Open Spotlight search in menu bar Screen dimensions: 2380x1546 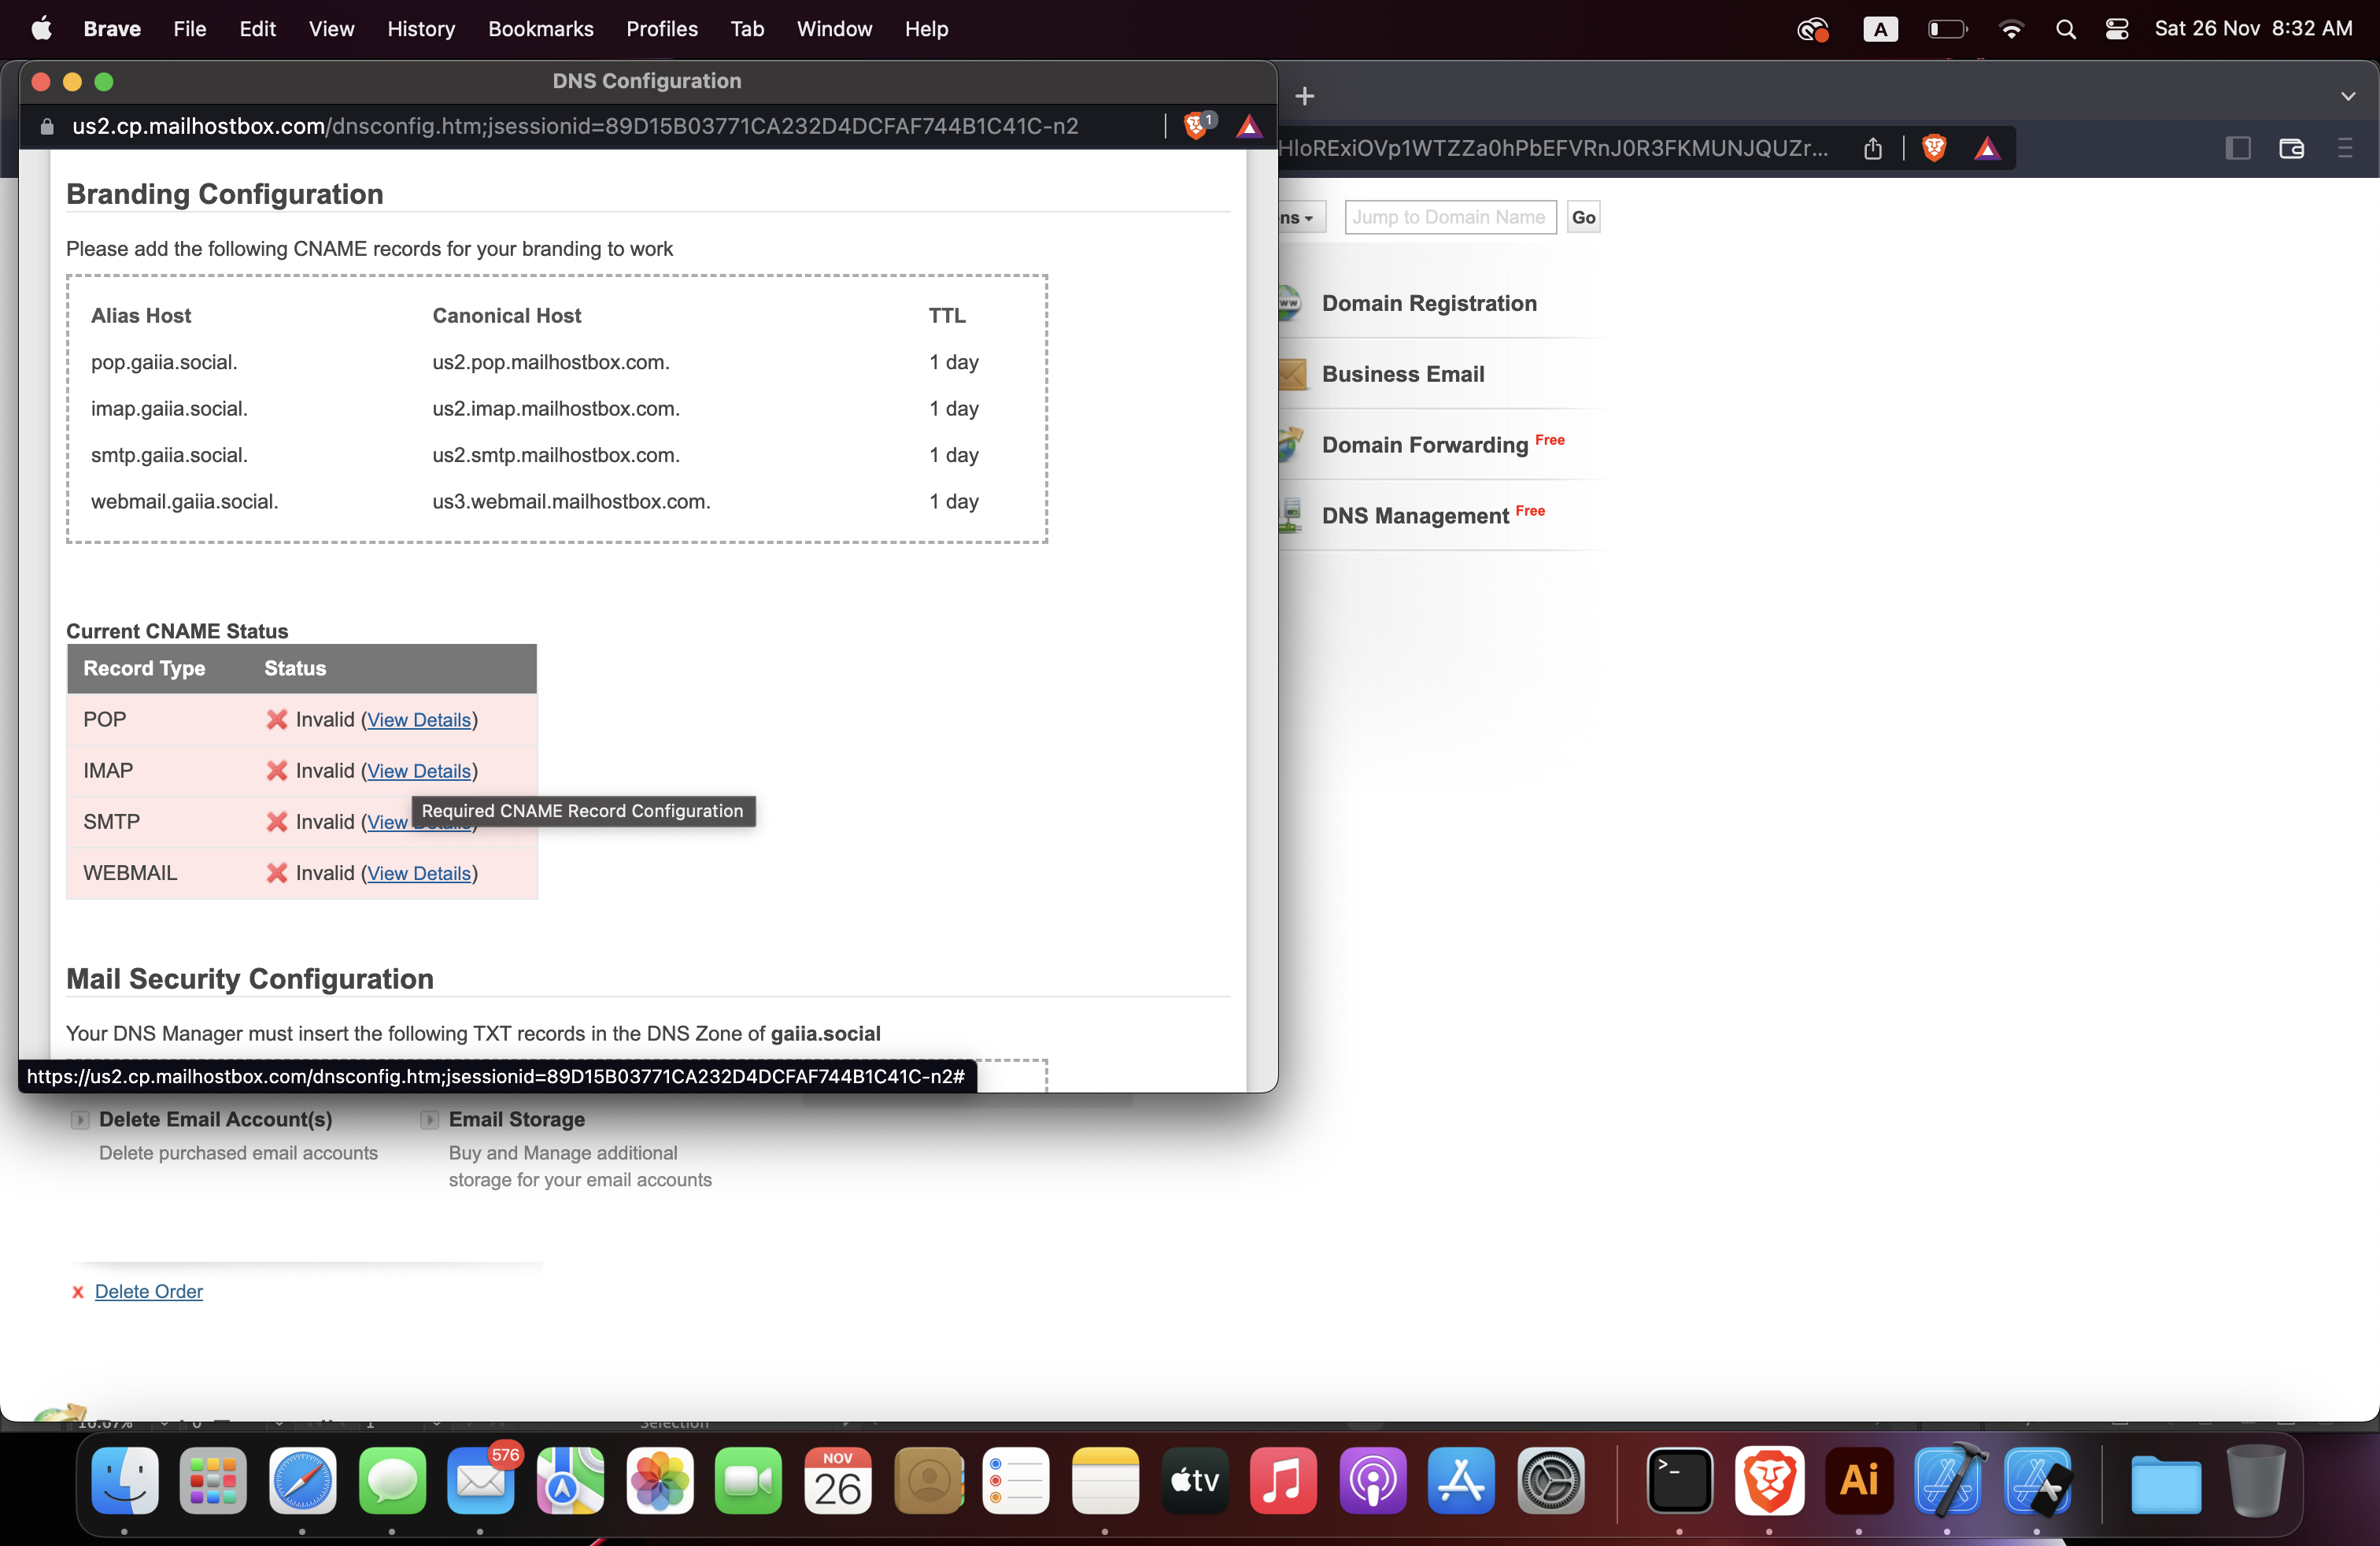pyautogui.click(x=2066, y=29)
